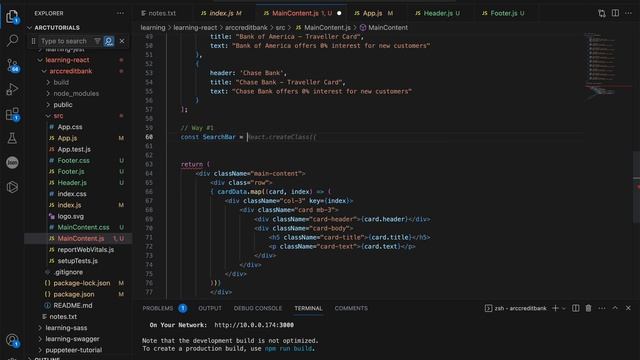Open App.css in the file tree
The height and width of the screenshot is (360, 640).
coord(70,127)
